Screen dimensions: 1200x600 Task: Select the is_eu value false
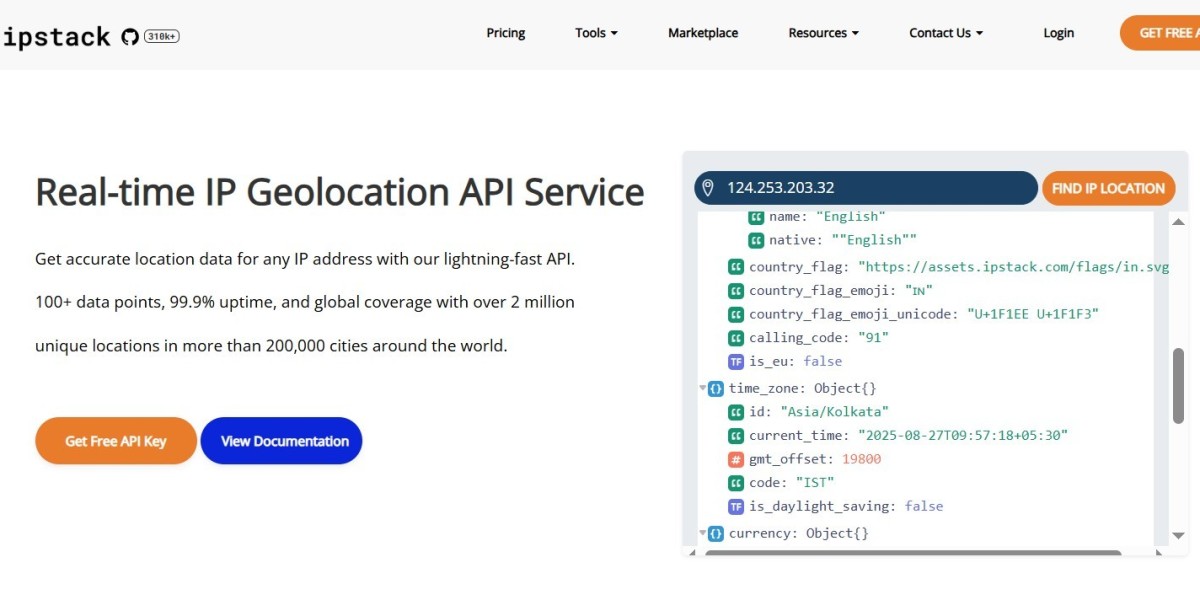click(823, 361)
